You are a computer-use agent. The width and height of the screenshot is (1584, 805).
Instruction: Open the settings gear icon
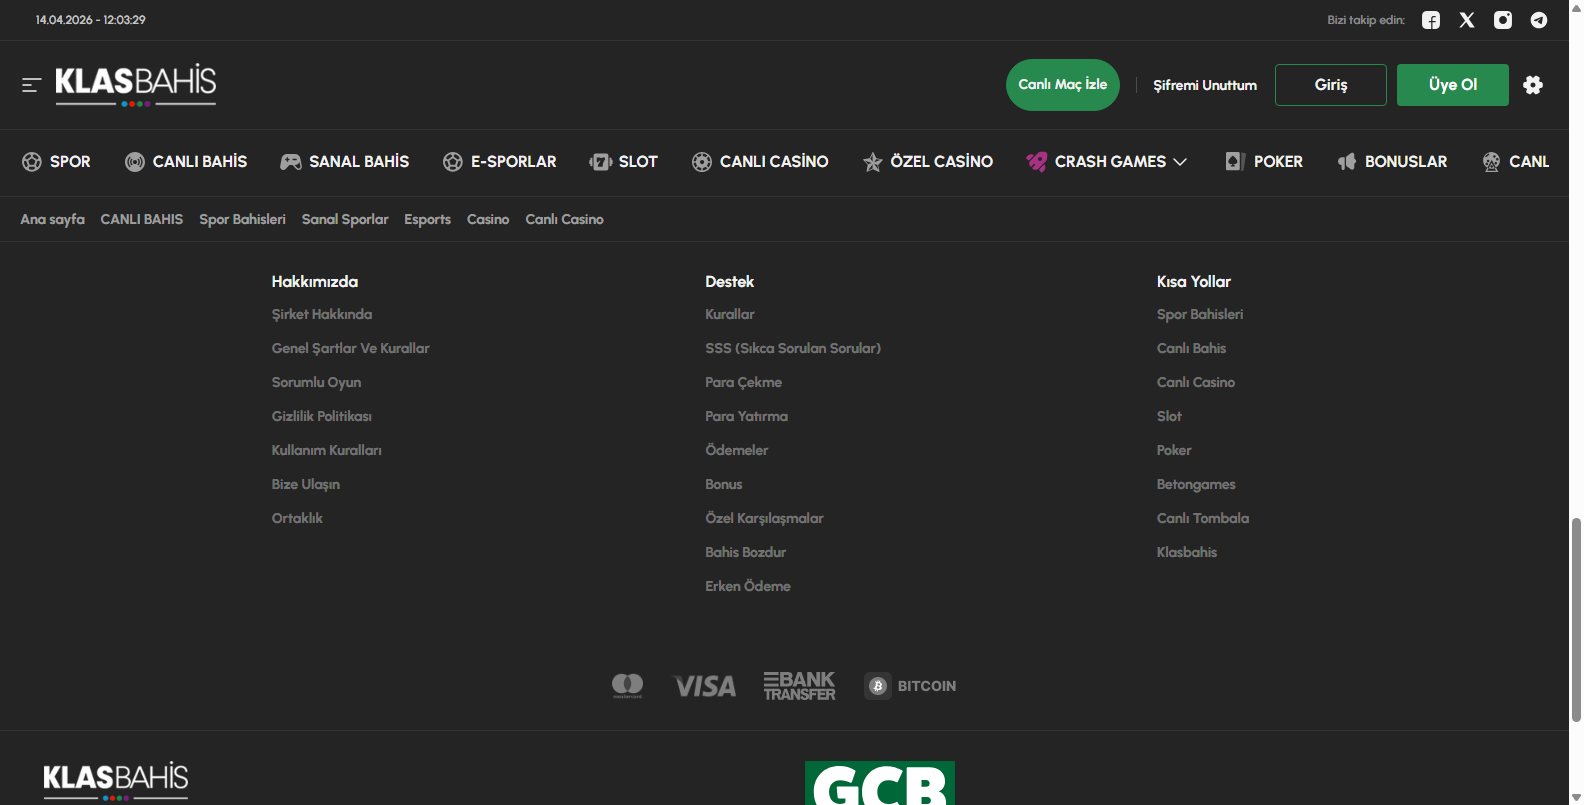click(1533, 85)
